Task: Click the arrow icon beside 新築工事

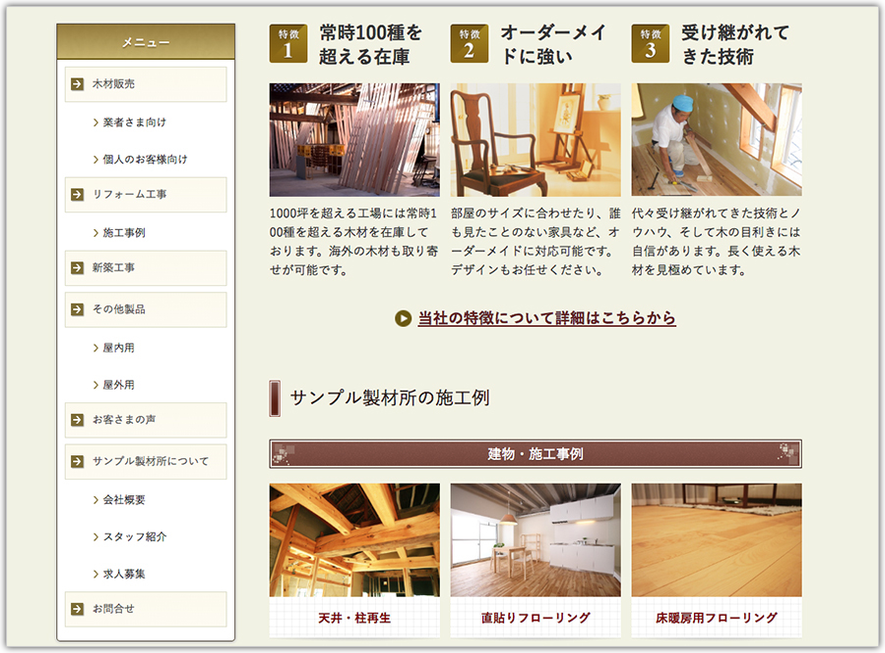Action: tap(77, 268)
